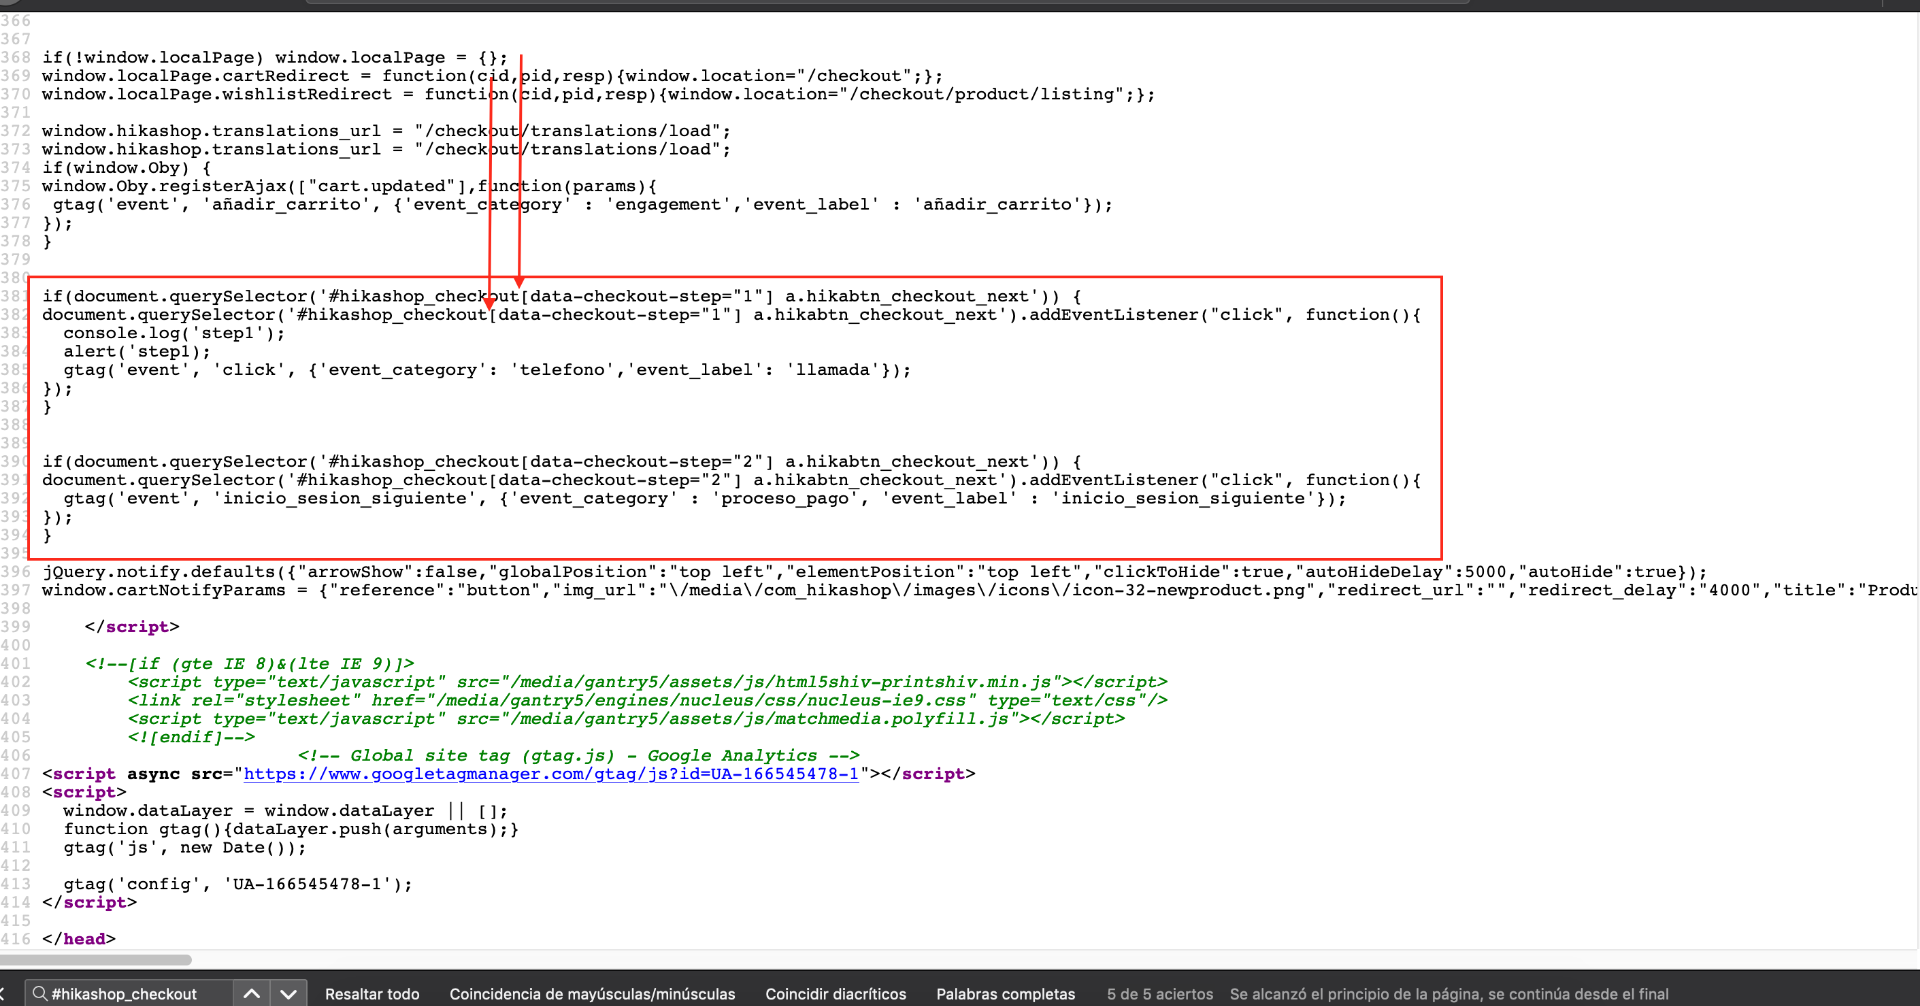1920x1006 pixels.
Task: Click the window.localPage.wishlistRedirect code line
Action: [598, 94]
